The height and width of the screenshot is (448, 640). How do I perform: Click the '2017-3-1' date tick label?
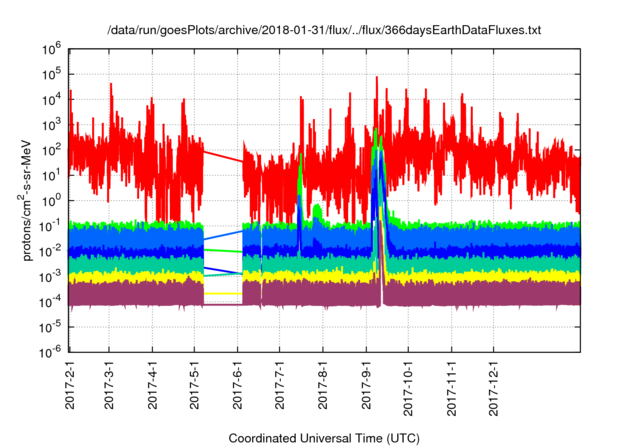(109, 384)
